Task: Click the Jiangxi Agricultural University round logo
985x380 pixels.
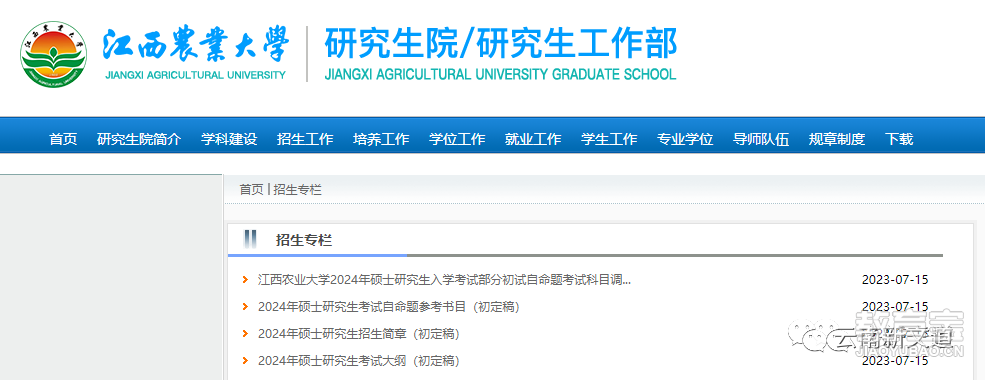Action: [53, 54]
